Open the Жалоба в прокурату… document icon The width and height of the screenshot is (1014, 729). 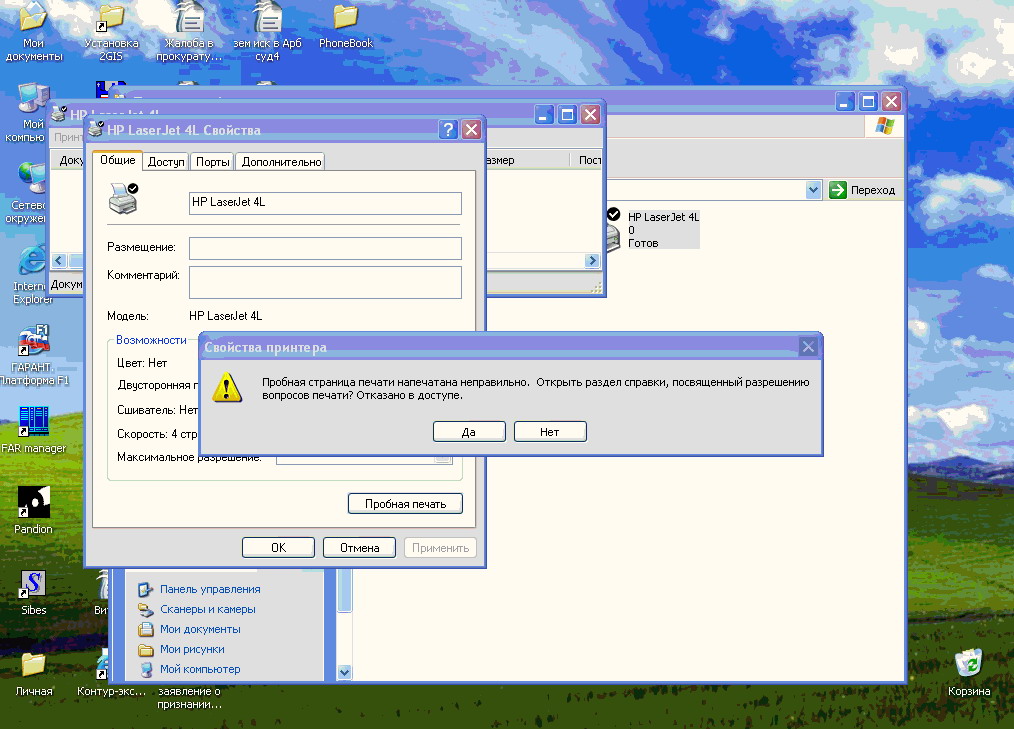pos(189,31)
